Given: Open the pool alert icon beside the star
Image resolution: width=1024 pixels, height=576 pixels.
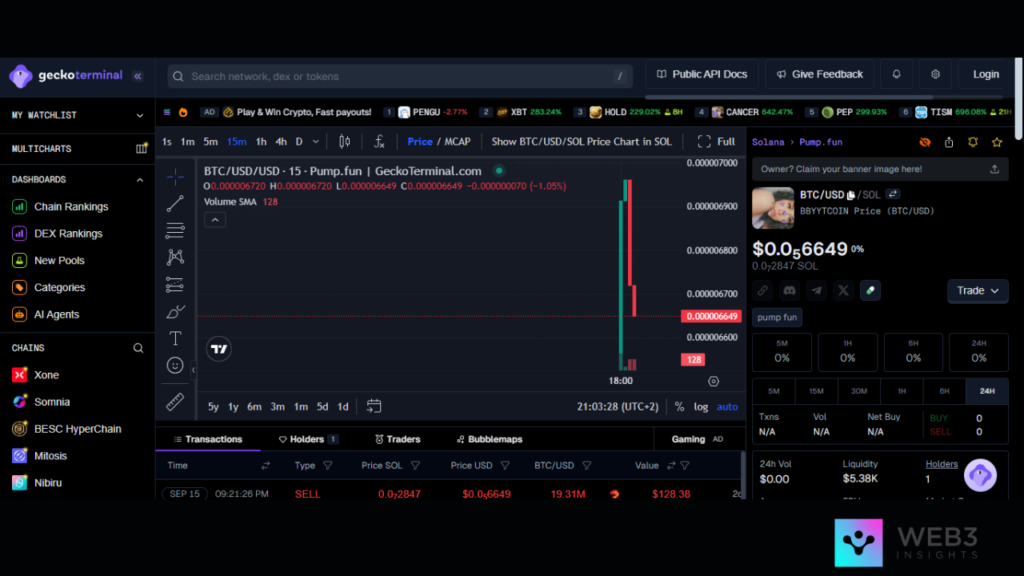Looking at the screenshot, I should pyautogui.click(x=972, y=142).
